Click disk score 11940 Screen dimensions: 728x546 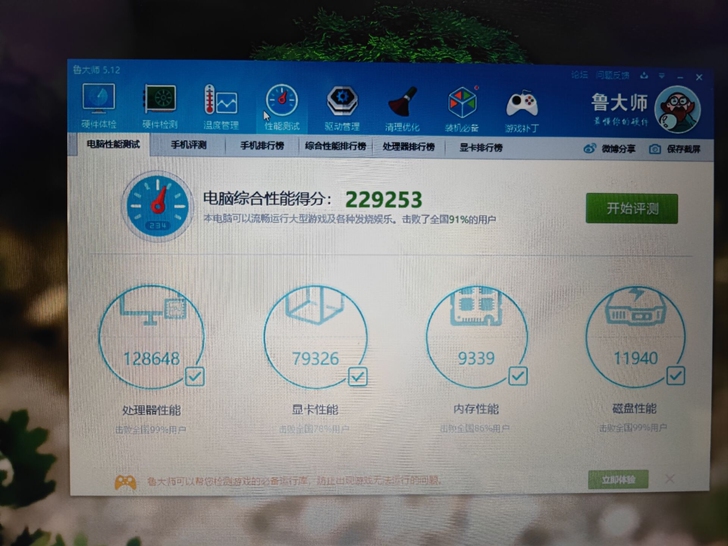(636, 358)
